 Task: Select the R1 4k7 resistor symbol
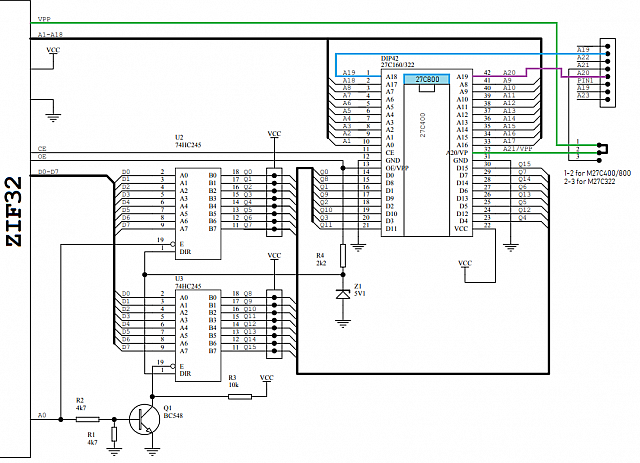[x=114, y=434]
